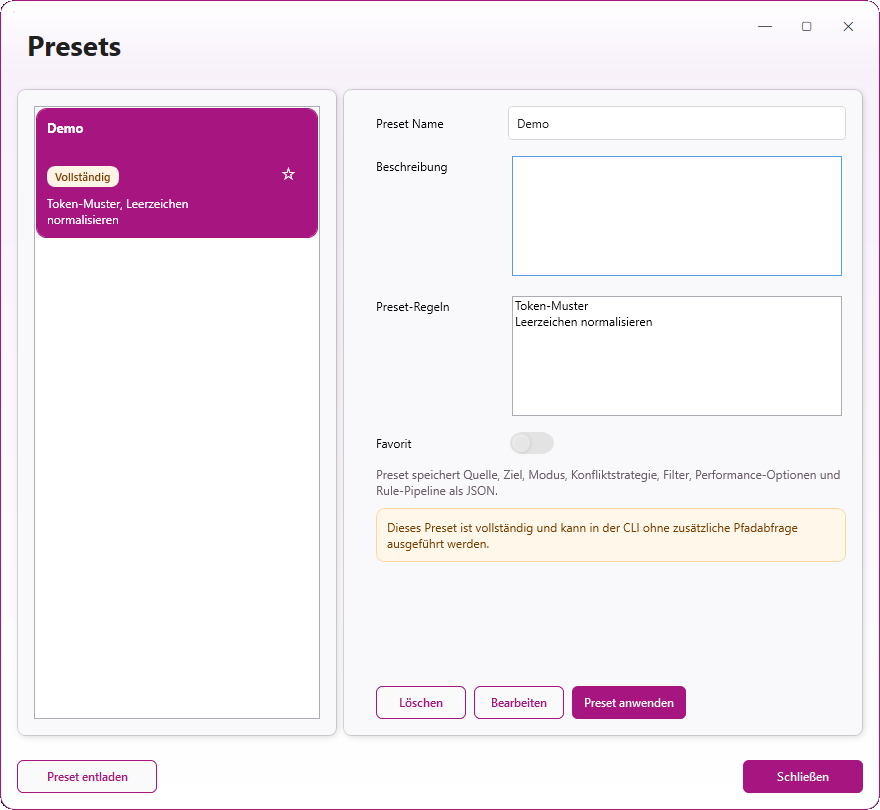Minimize the Presets window
The width and height of the screenshot is (880, 810).
(x=765, y=27)
